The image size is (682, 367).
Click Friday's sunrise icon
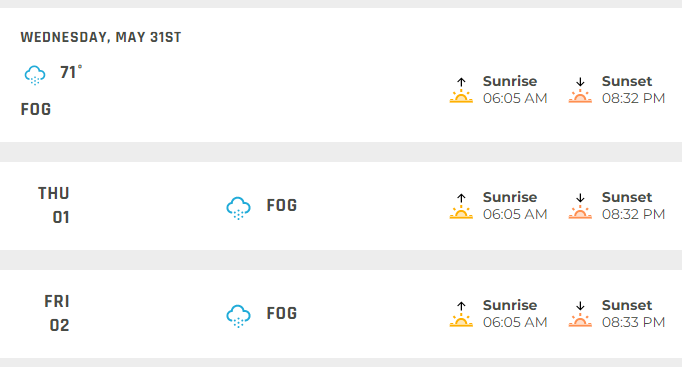pyautogui.click(x=461, y=314)
